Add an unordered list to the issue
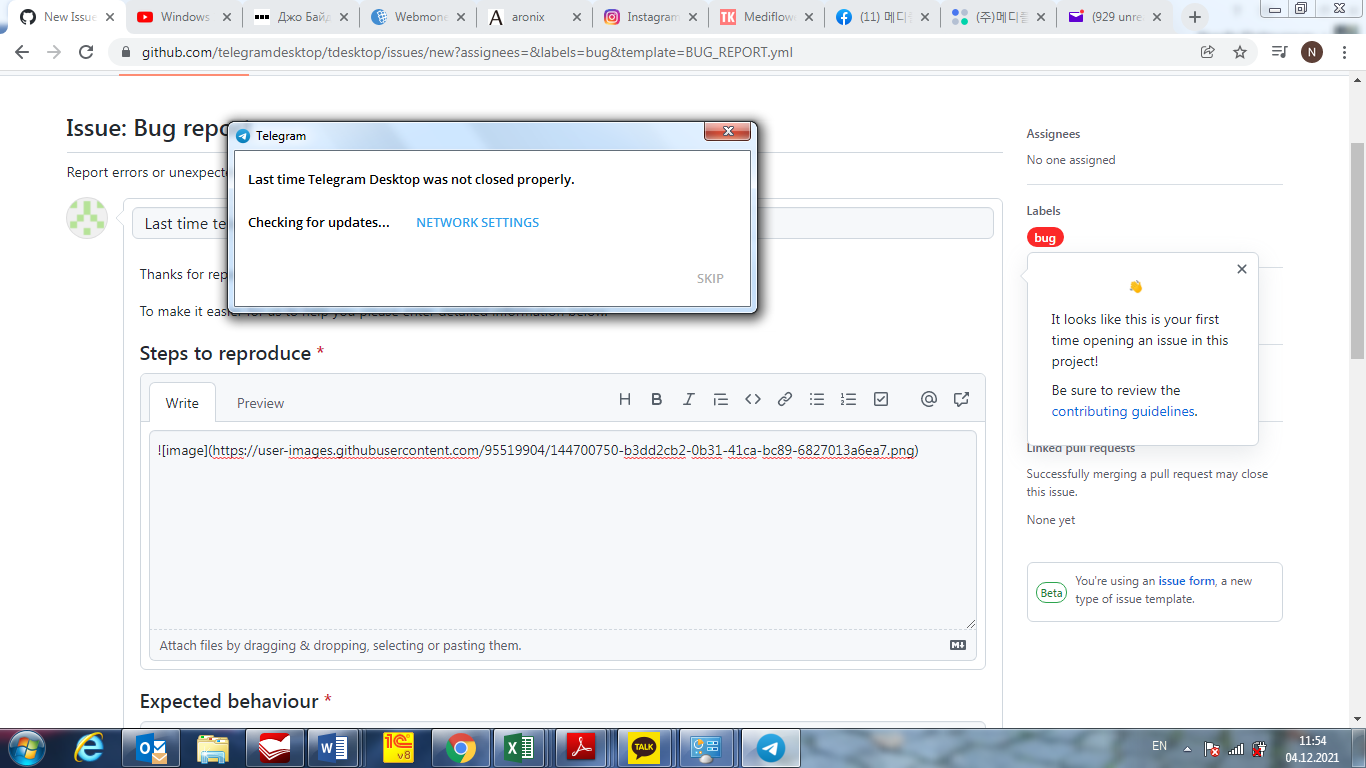This screenshot has height=768, width=1366. click(x=817, y=398)
